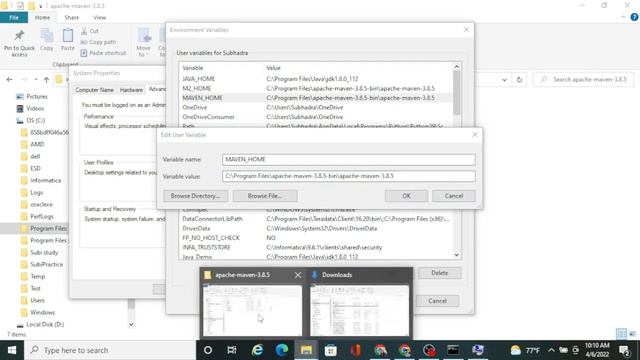Expand the address bar history dropdown
This screenshot has height=360, width=640.
[x=504, y=80]
